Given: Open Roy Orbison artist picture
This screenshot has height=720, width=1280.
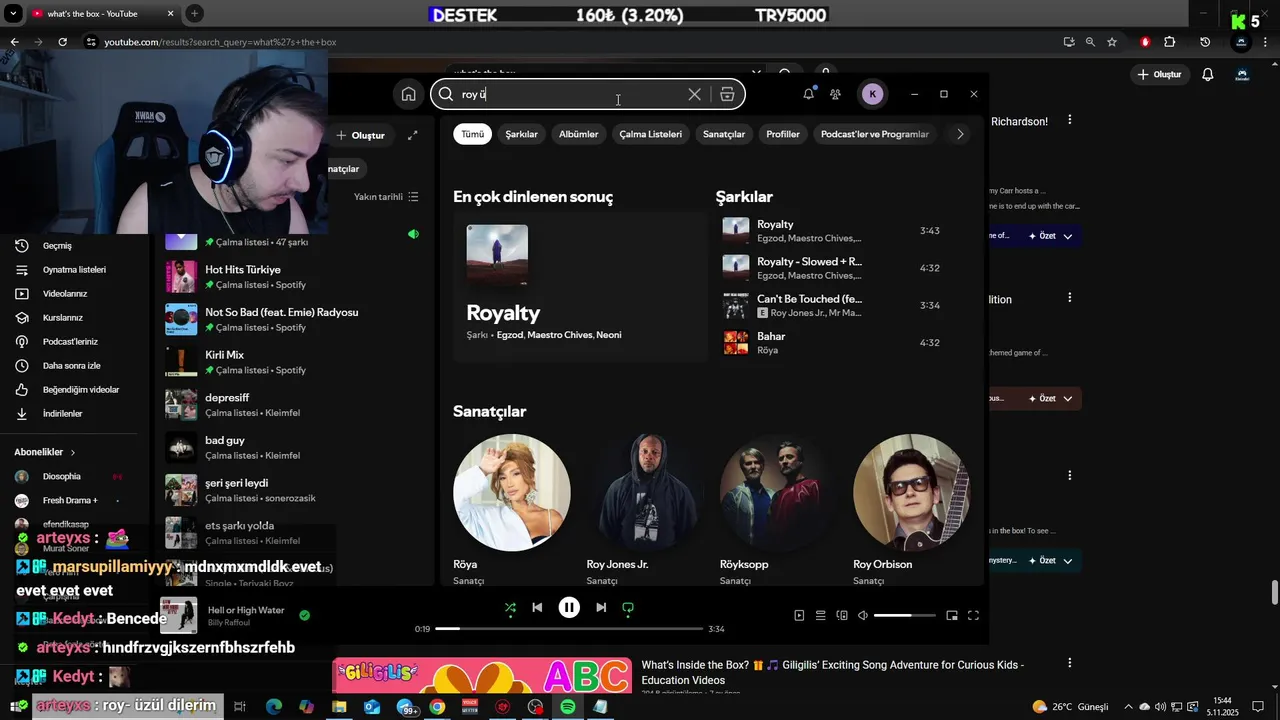Looking at the screenshot, I should coord(912,492).
